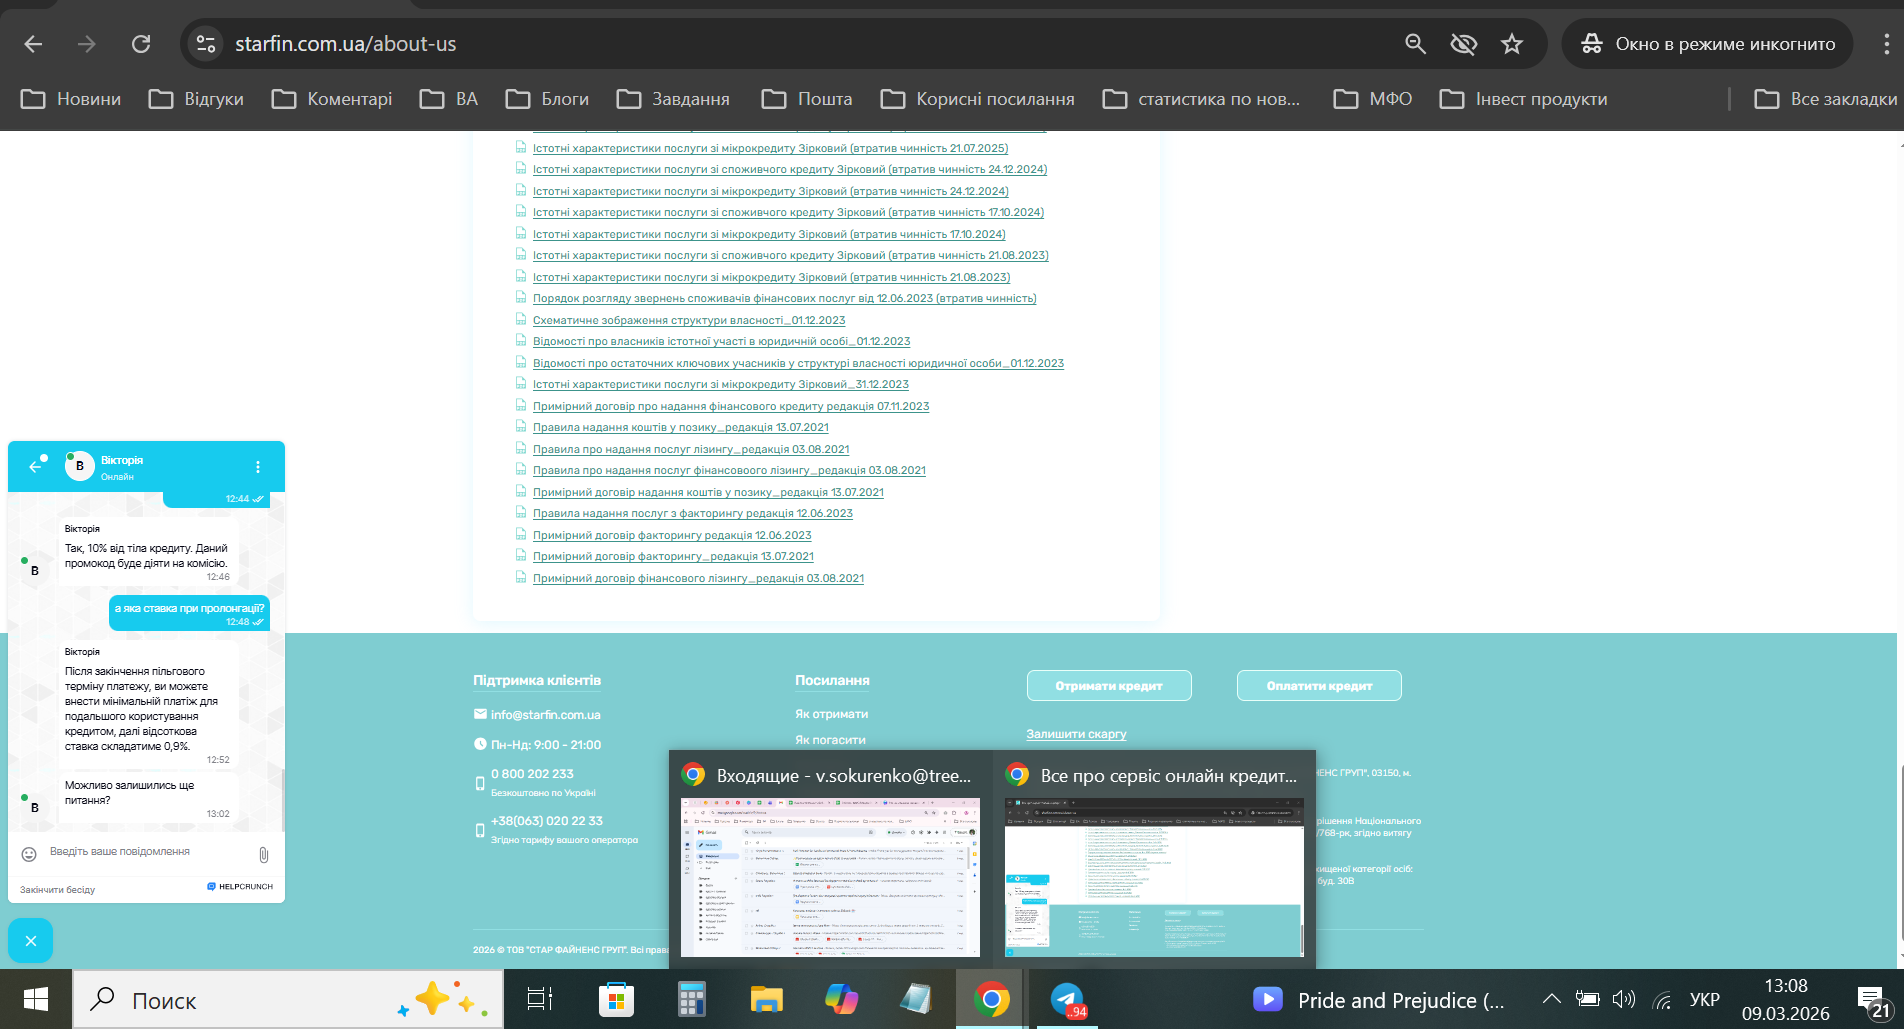Go back to the previous page
Image resolution: width=1904 pixels, height=1029 pixels.
tap(33, 44)
